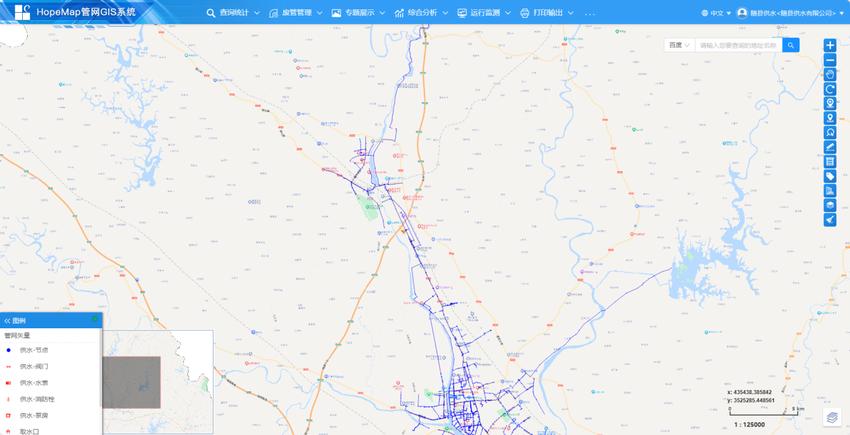Open the 运行监测 menu

484,13
